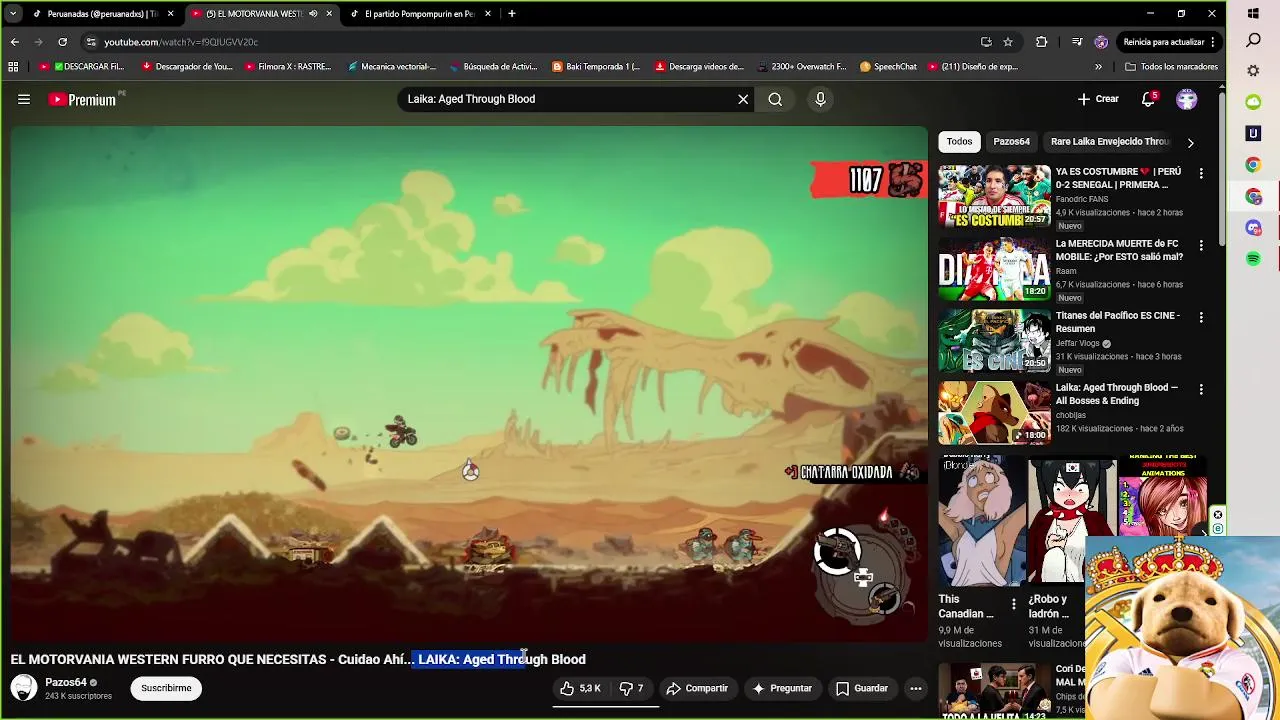The height and width of the screenshot is (720, 1280).
Task: Reload the current page
Action: point(62,42)
